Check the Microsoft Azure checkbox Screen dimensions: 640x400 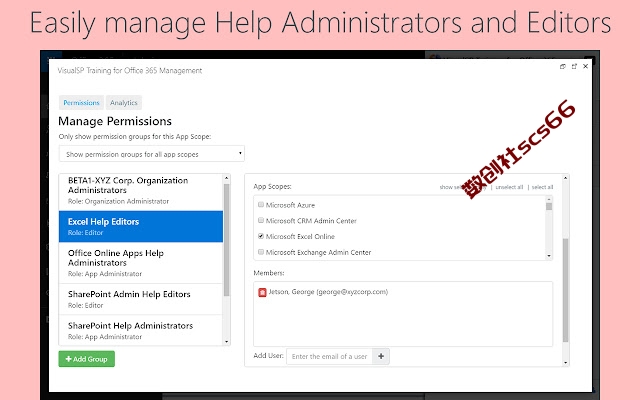(261, 204)
